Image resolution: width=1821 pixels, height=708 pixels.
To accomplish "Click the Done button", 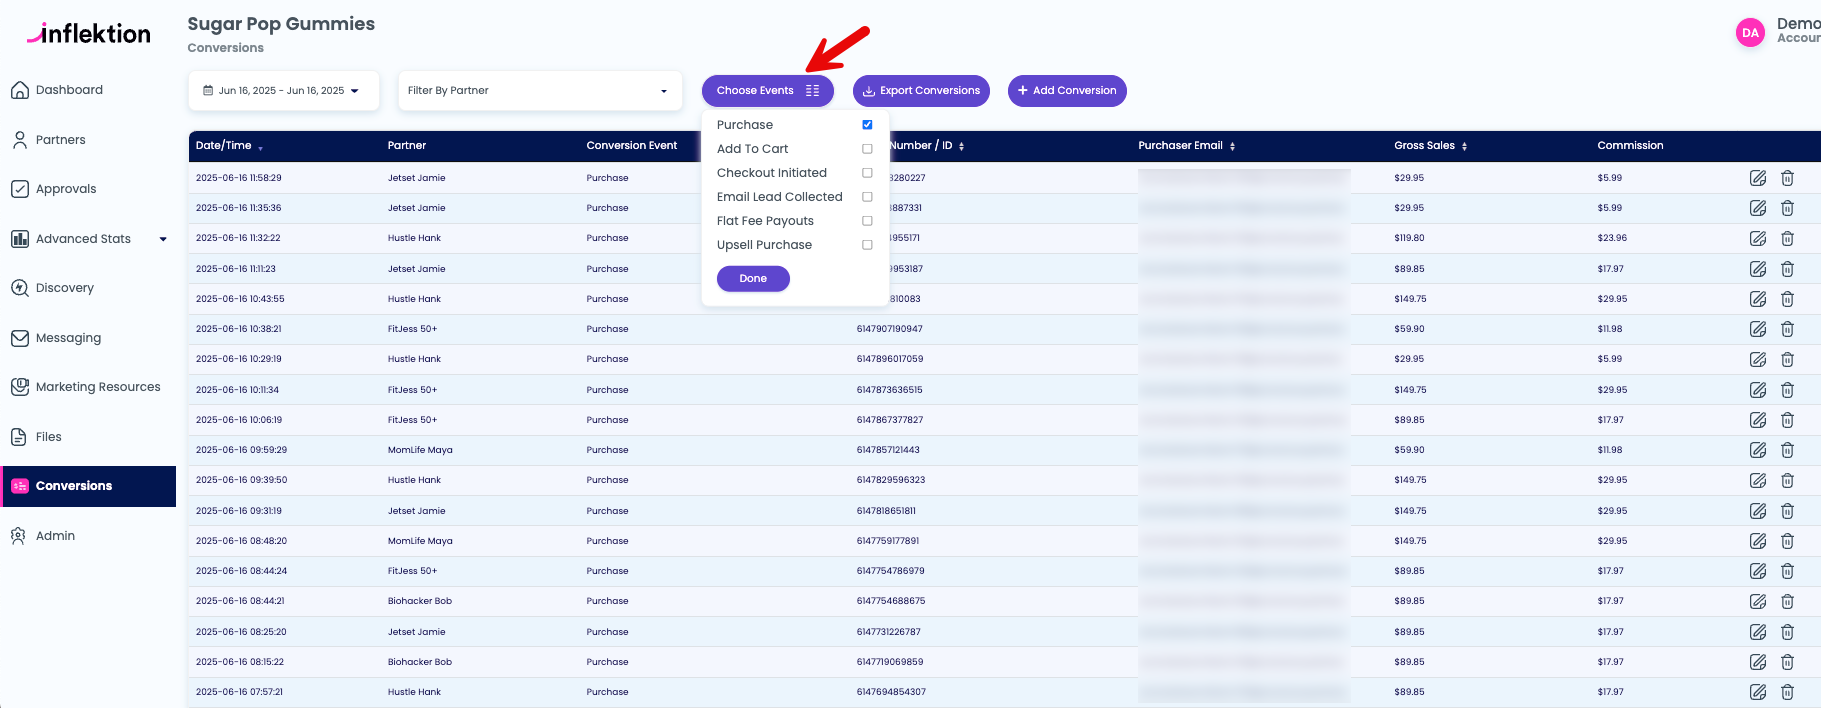I will (x=753, y=279).
